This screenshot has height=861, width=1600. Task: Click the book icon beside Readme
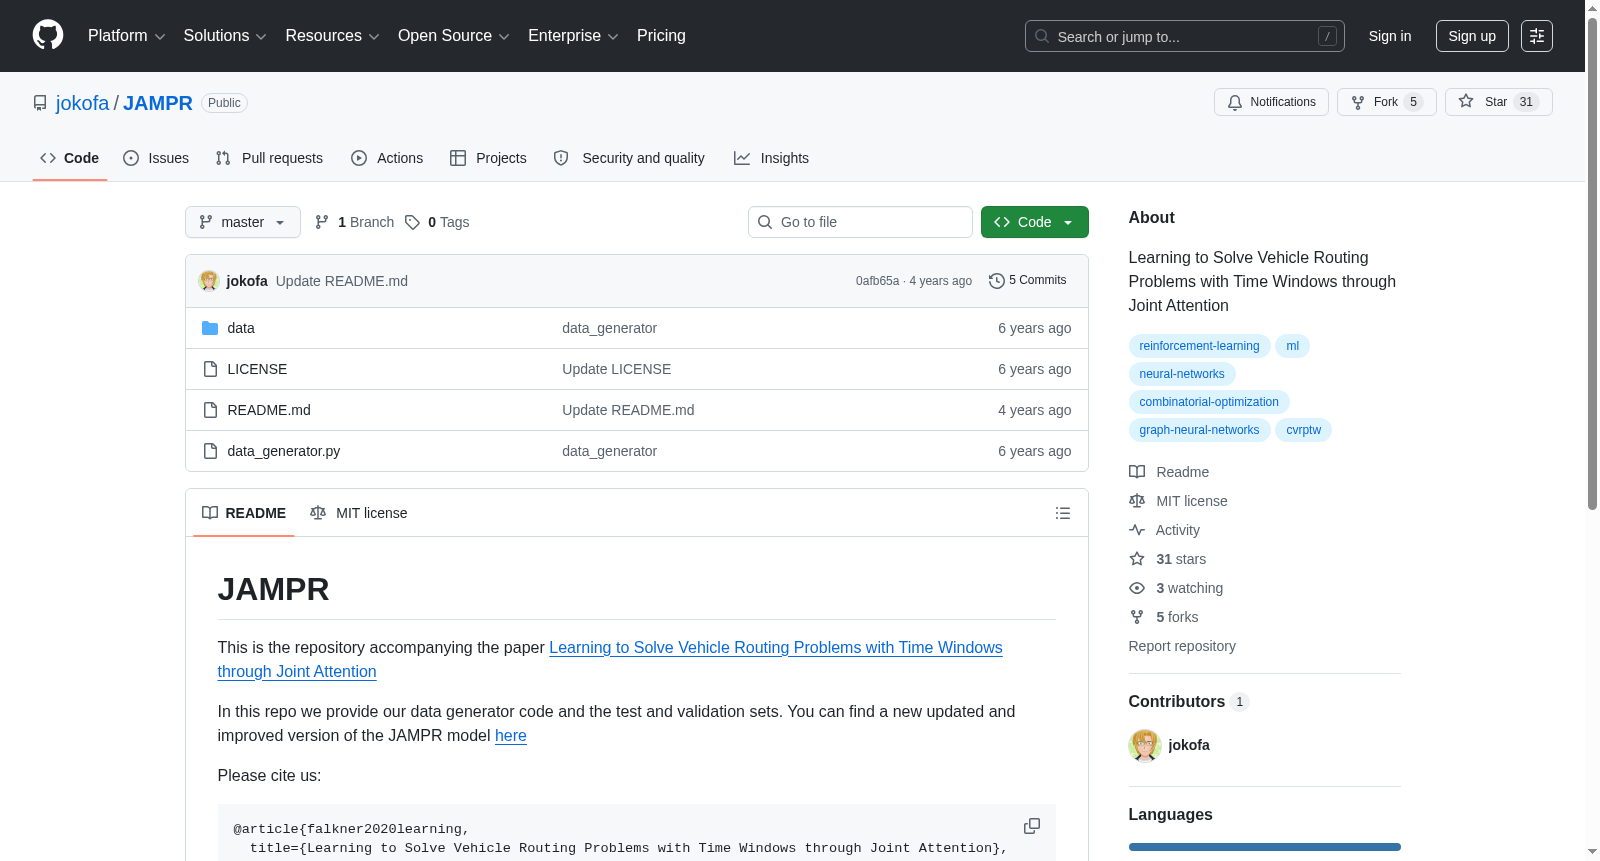pyautogui.click(x=1137, y=472)
